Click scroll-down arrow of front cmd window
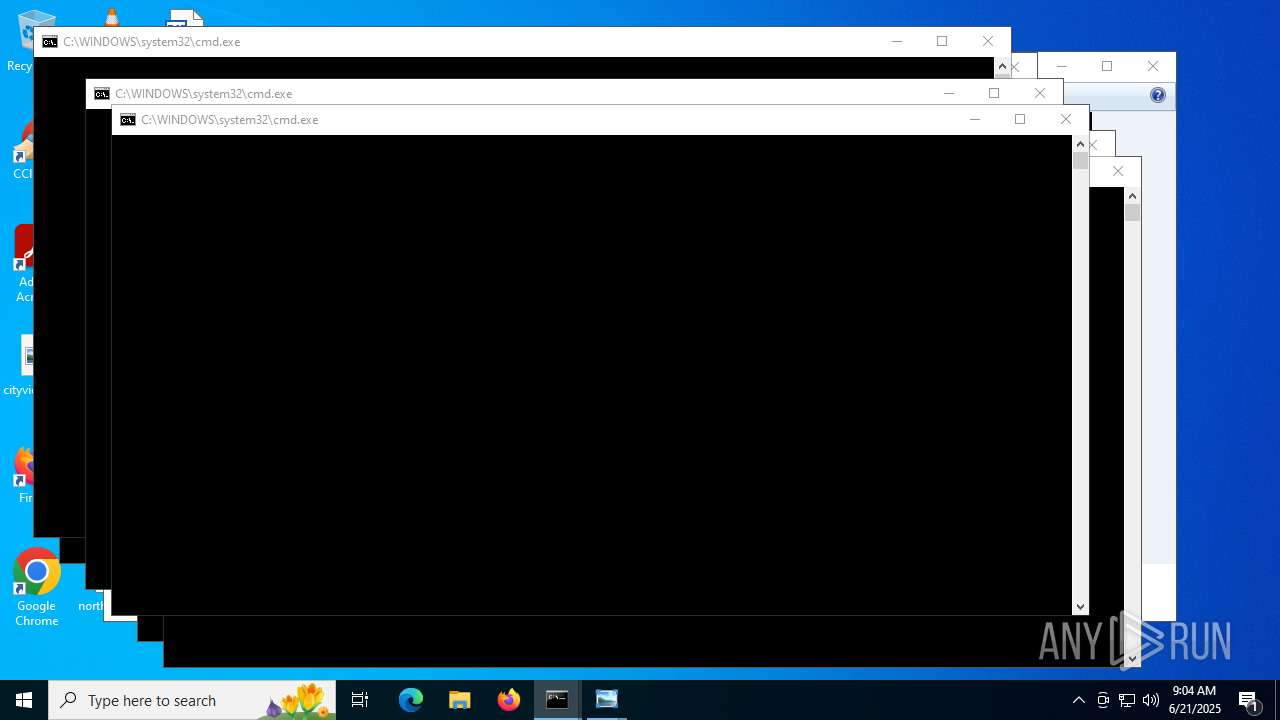1280x720 pixels. (x=1080, y=607)
